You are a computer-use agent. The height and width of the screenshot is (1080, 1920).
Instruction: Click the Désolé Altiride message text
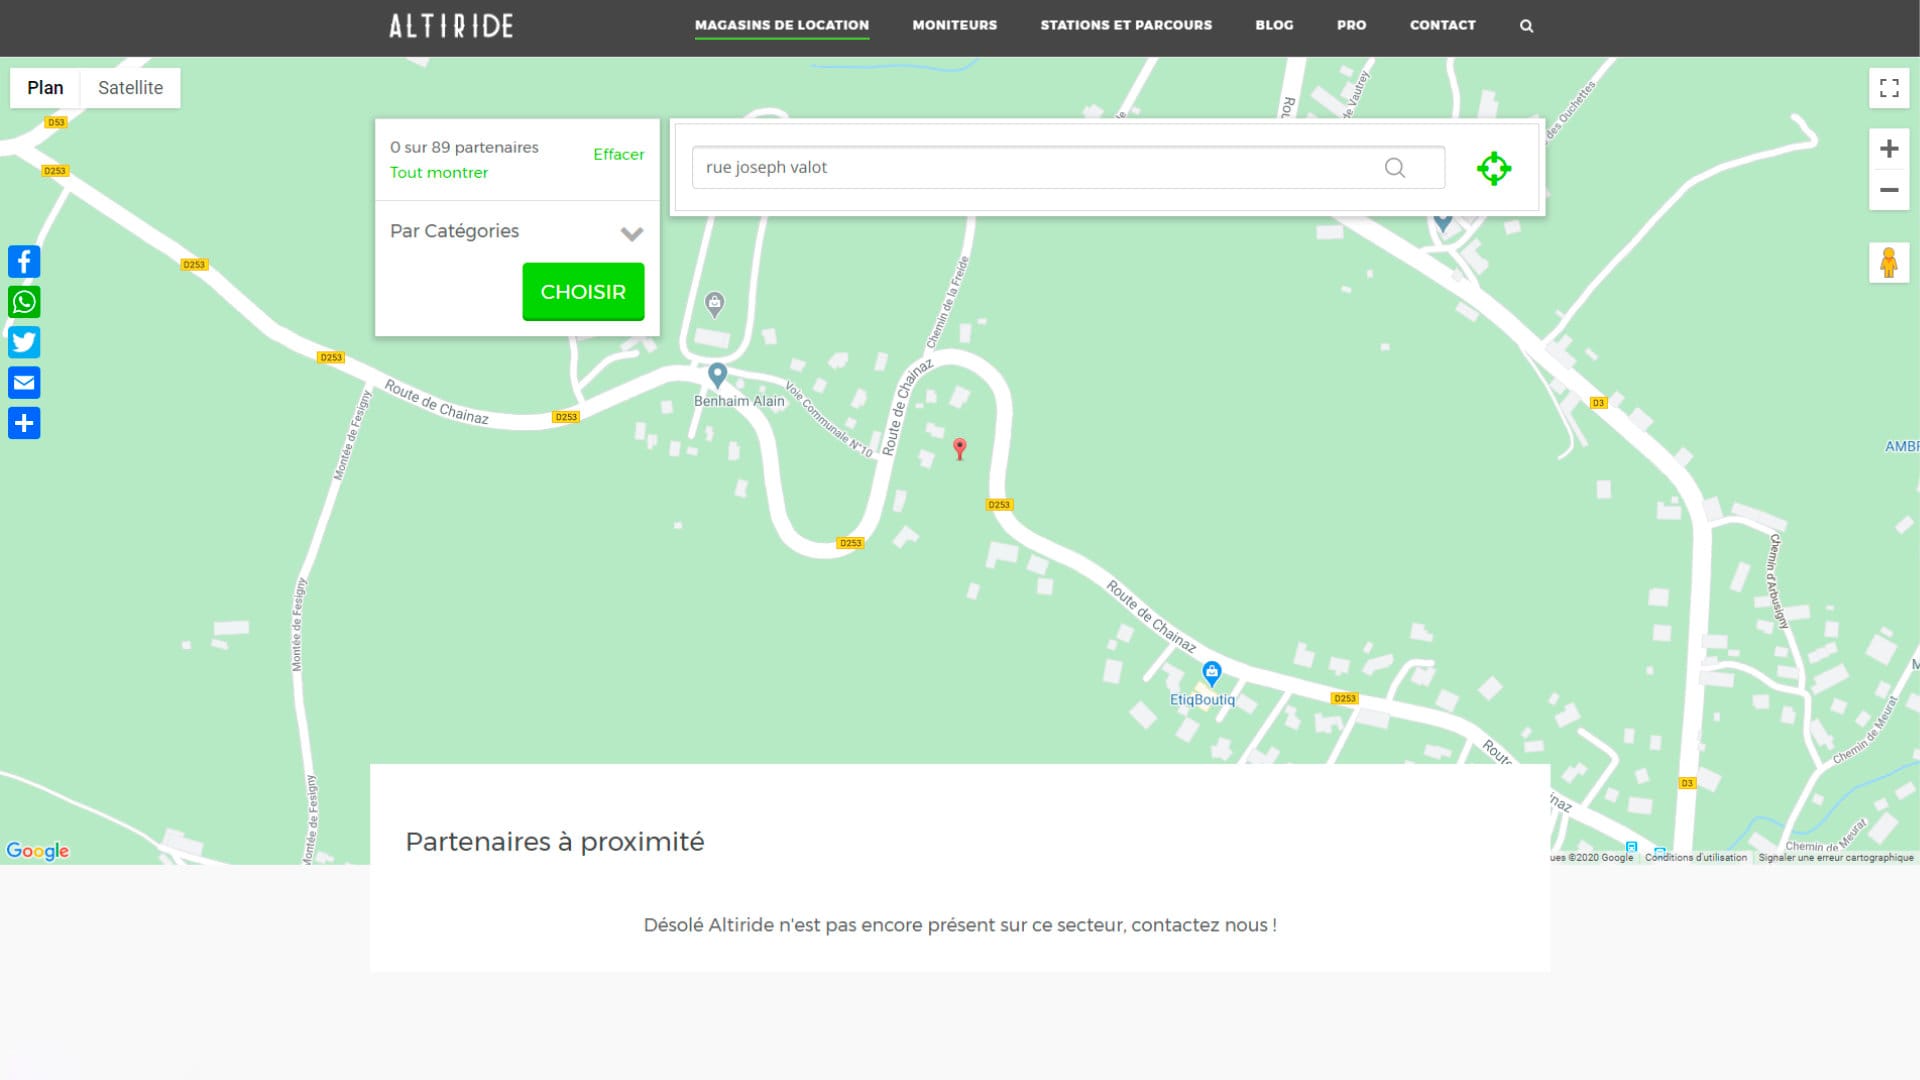coord(960,925)
